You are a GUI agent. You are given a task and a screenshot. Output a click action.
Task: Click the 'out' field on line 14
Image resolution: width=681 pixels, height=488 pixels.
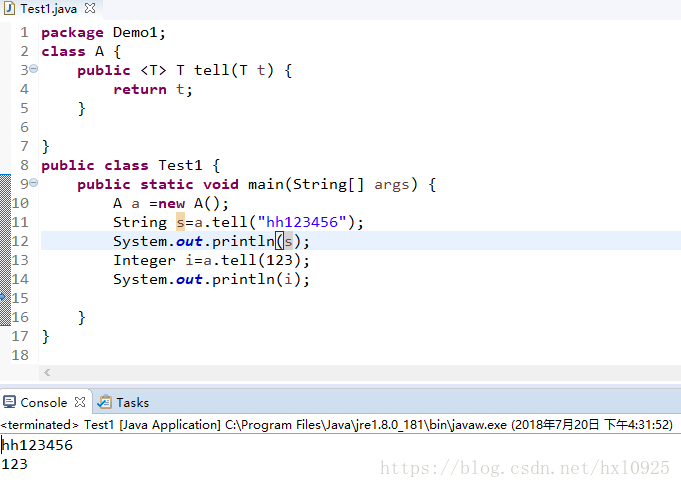(189, 280)
